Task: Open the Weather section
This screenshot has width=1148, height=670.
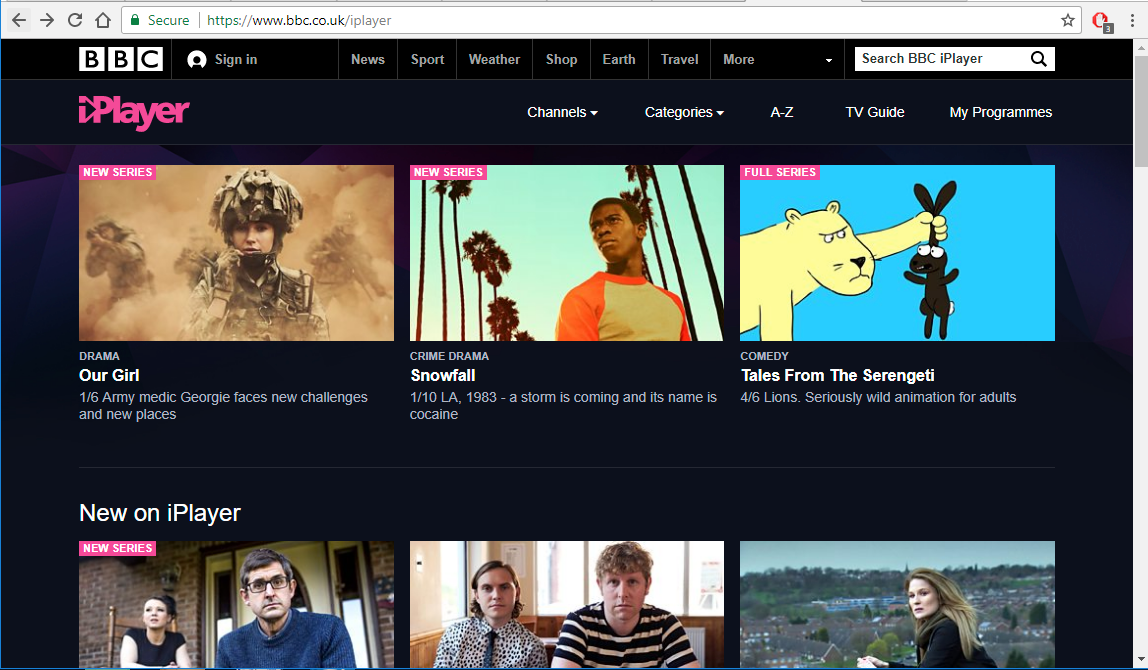Action: (494, 59)
